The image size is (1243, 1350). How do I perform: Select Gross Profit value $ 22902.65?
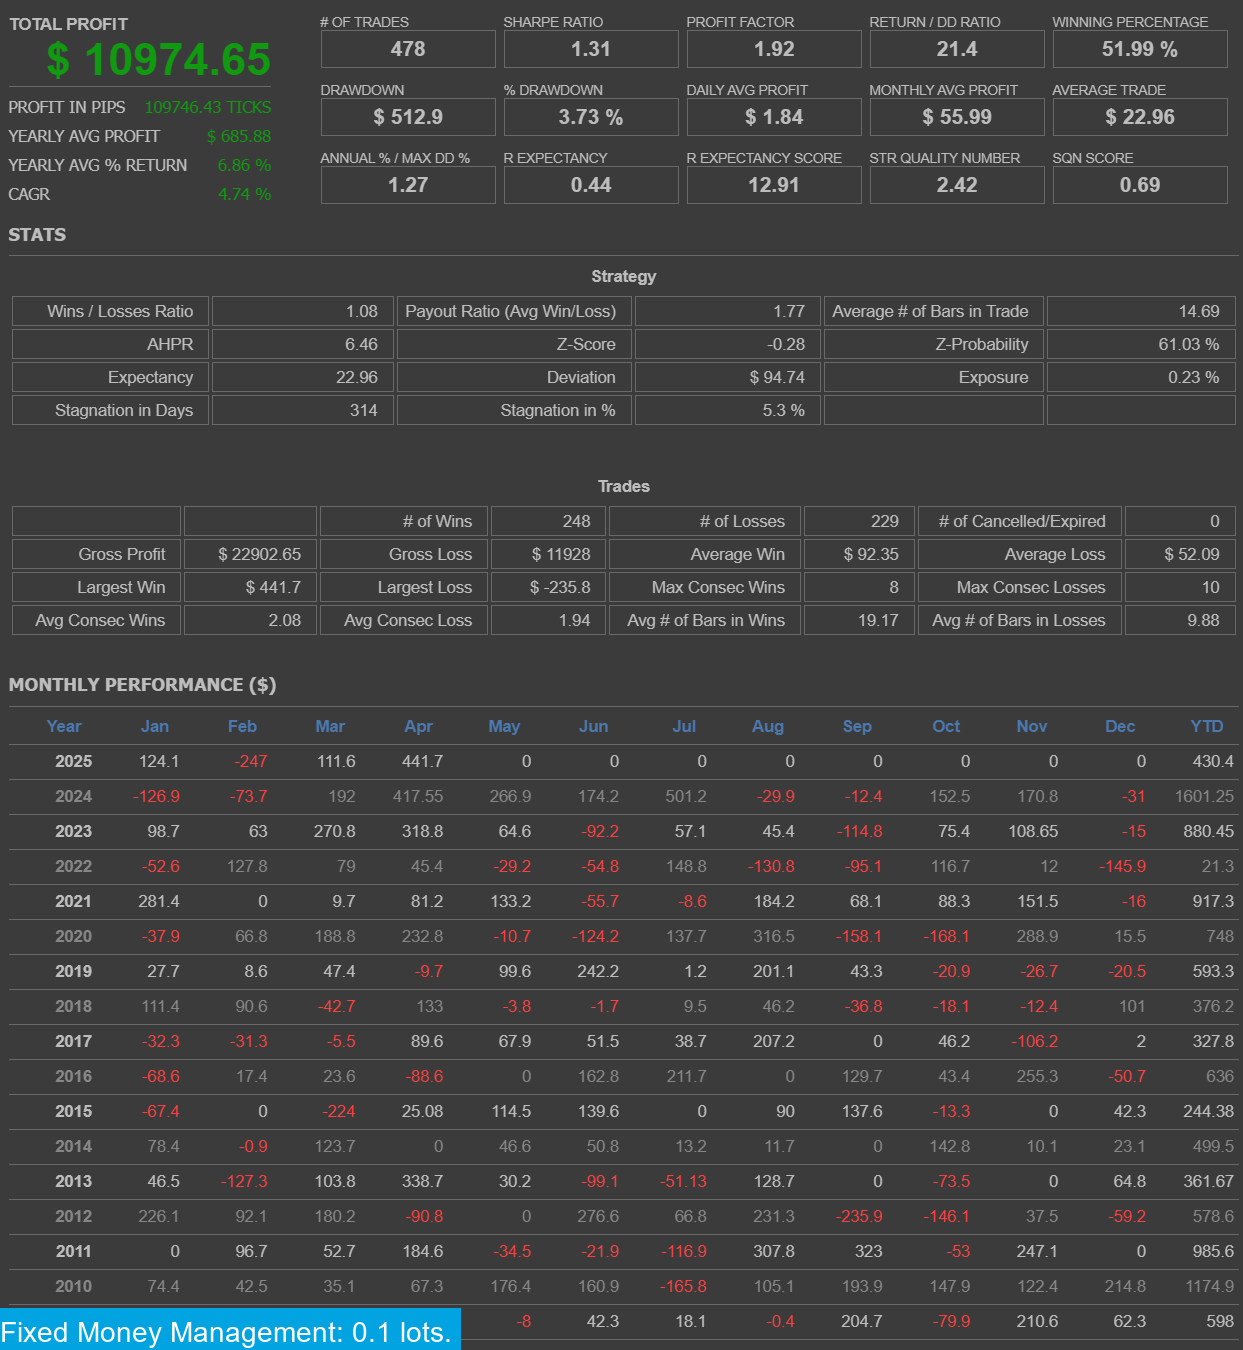pyautogui.click(x=251, y=554)
